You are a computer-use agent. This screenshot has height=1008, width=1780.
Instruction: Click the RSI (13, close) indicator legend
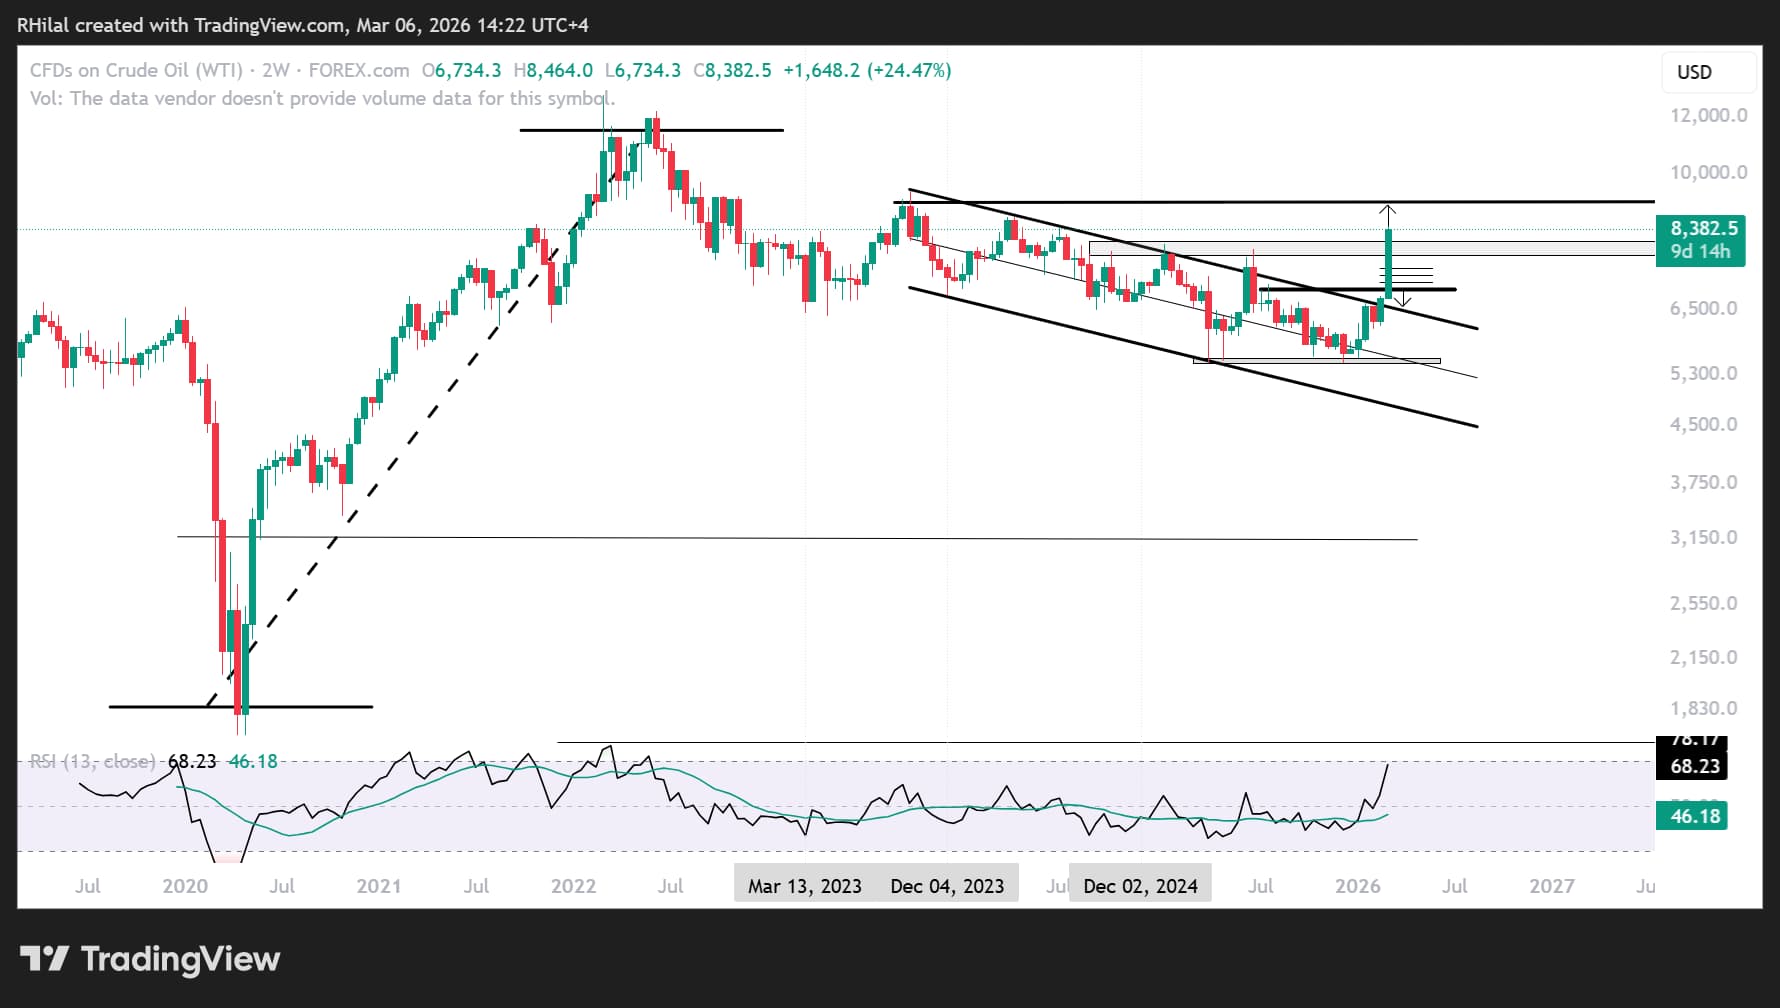click(x=93, y=761)
